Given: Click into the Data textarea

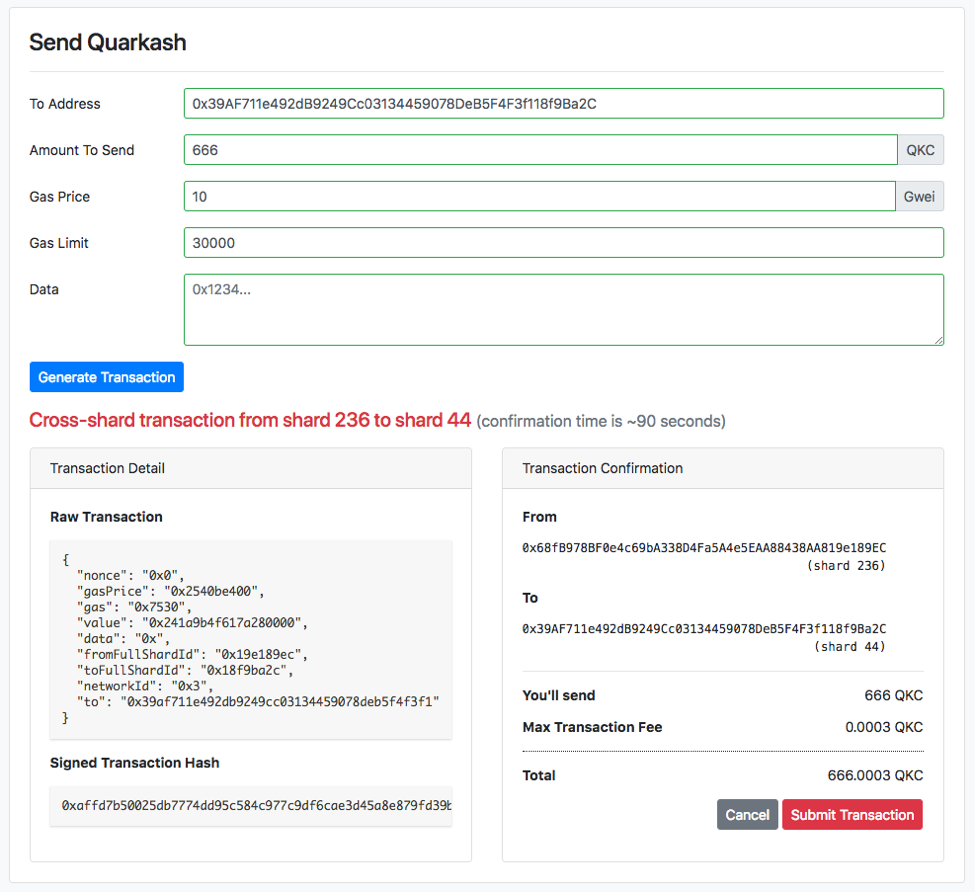Looking at the screenshot, I should point(563,310).
